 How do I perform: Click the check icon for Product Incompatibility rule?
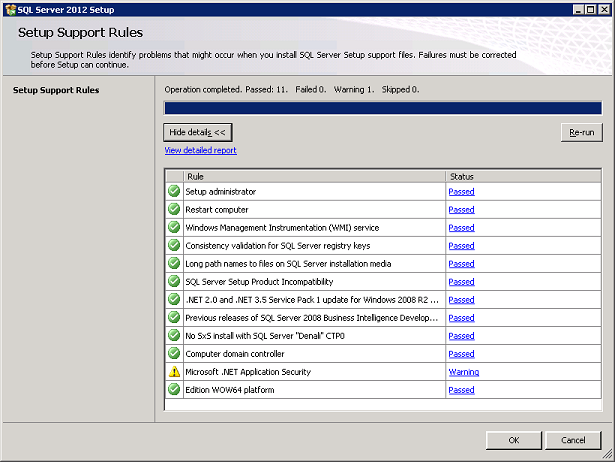tap(174, 282)
